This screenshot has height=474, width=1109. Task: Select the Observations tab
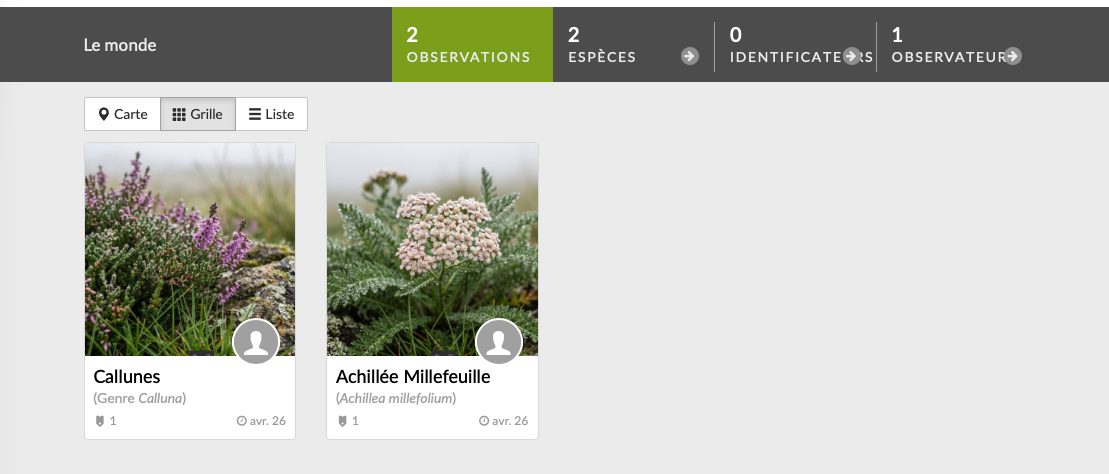[472, 45]
